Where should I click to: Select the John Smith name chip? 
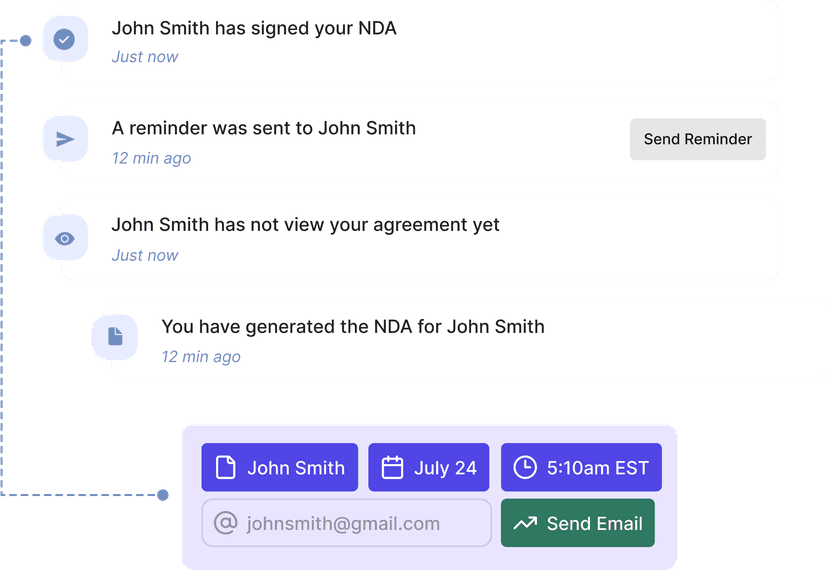[x=280, y=467]
